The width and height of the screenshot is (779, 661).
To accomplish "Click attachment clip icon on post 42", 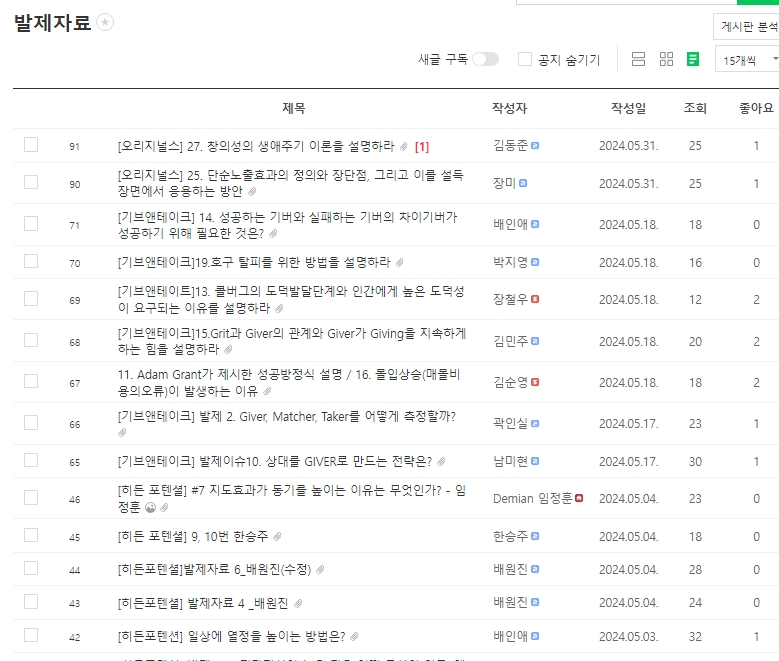I will point(354,637).
